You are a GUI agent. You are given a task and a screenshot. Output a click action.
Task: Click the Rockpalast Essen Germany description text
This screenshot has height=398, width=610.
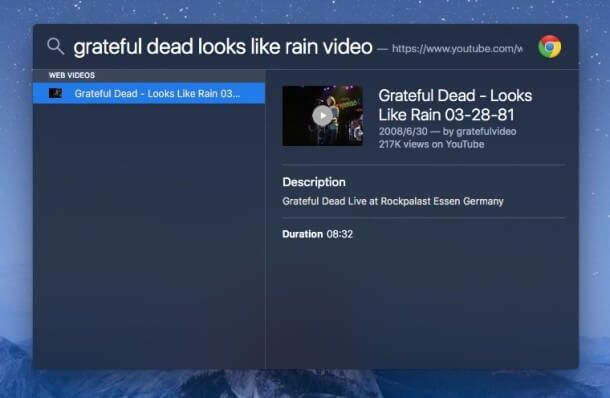(x=393, y=201)
